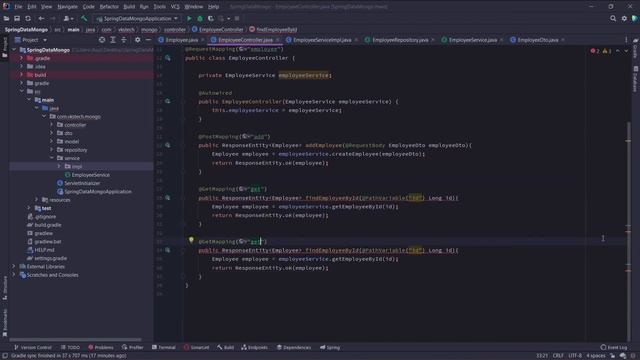The height and width of the screenshot is (360, 640).
Task: Open the VCS menu
Action: (x=175, y=7)
